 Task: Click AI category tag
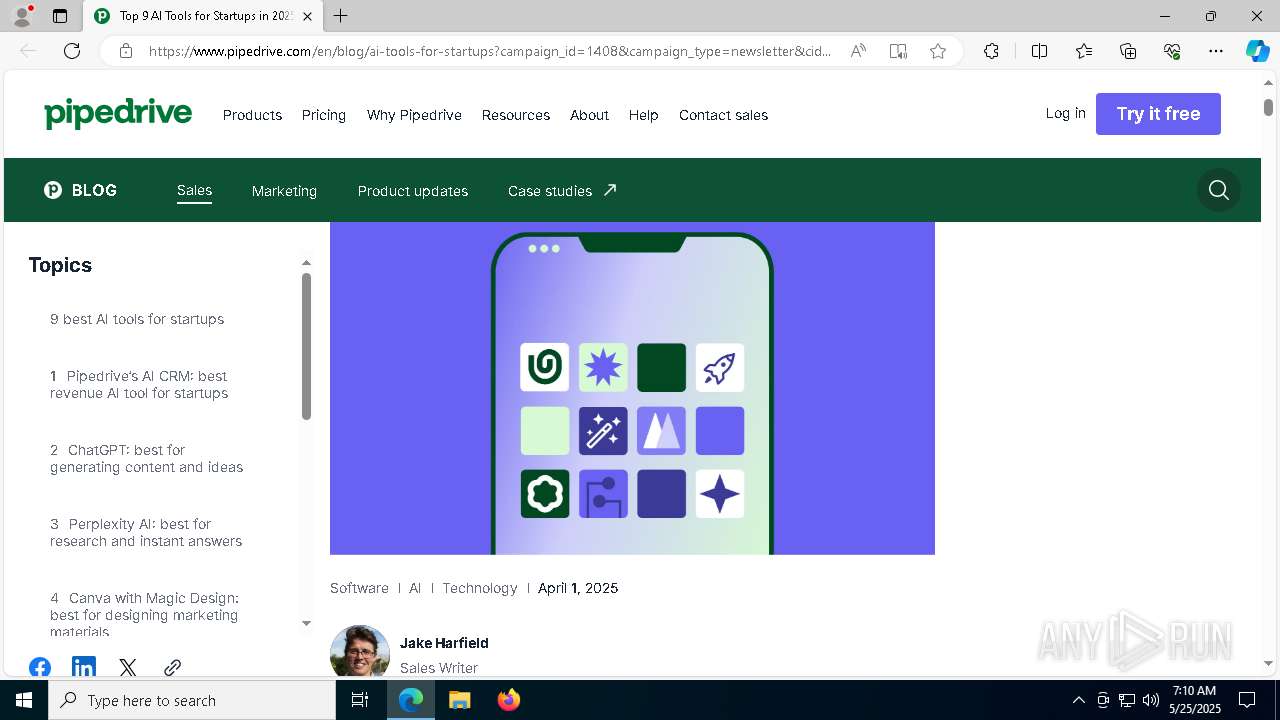click(415, 588)
